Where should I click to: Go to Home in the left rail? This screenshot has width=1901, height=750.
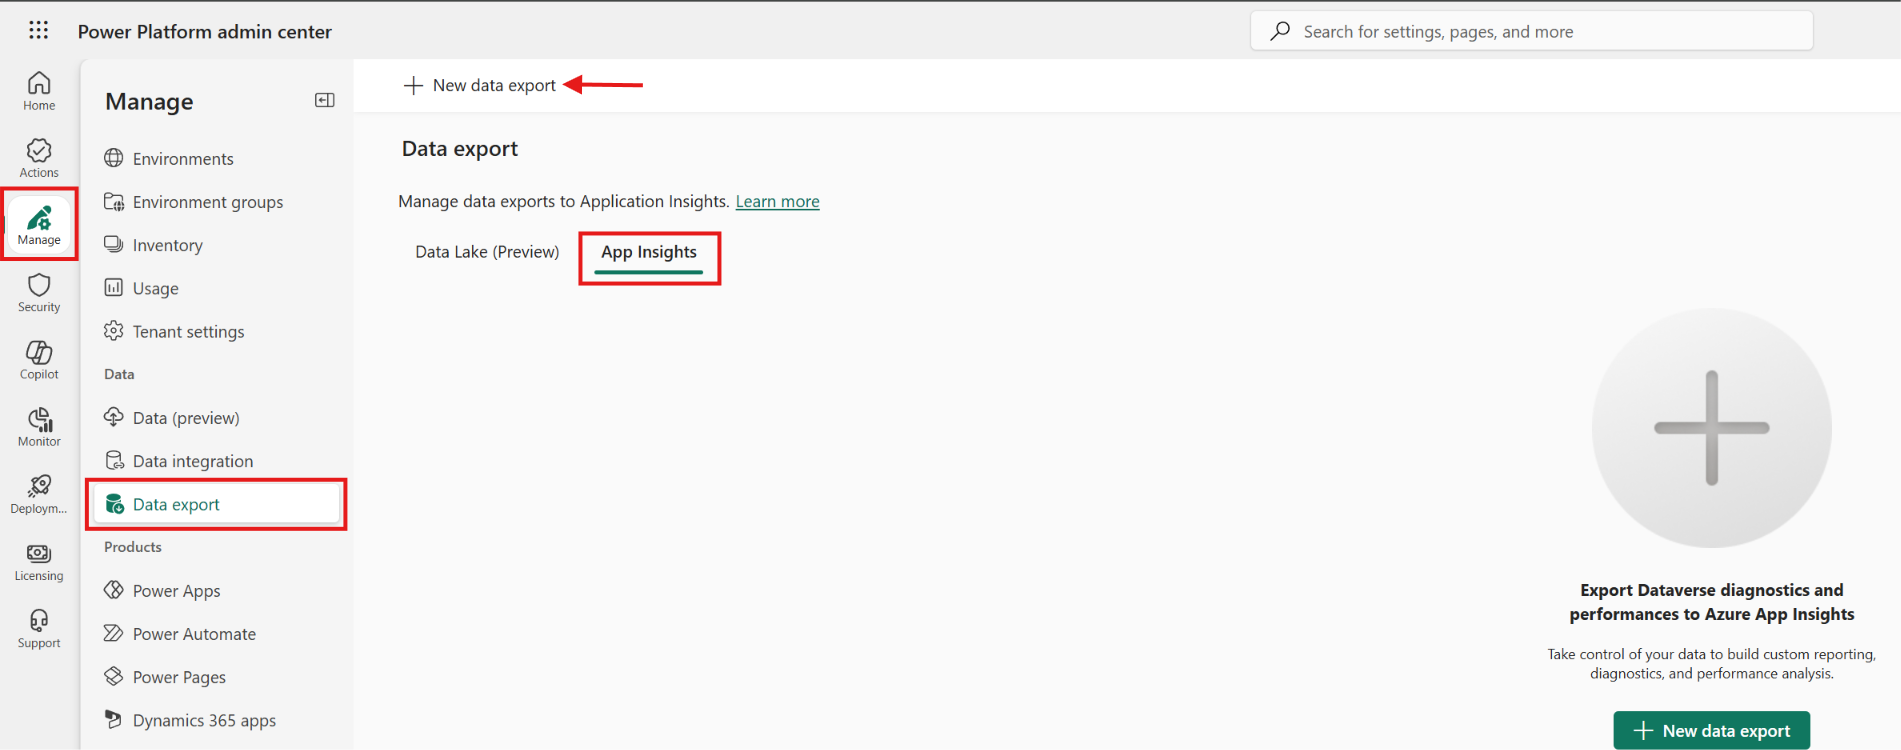click(39, 91)
